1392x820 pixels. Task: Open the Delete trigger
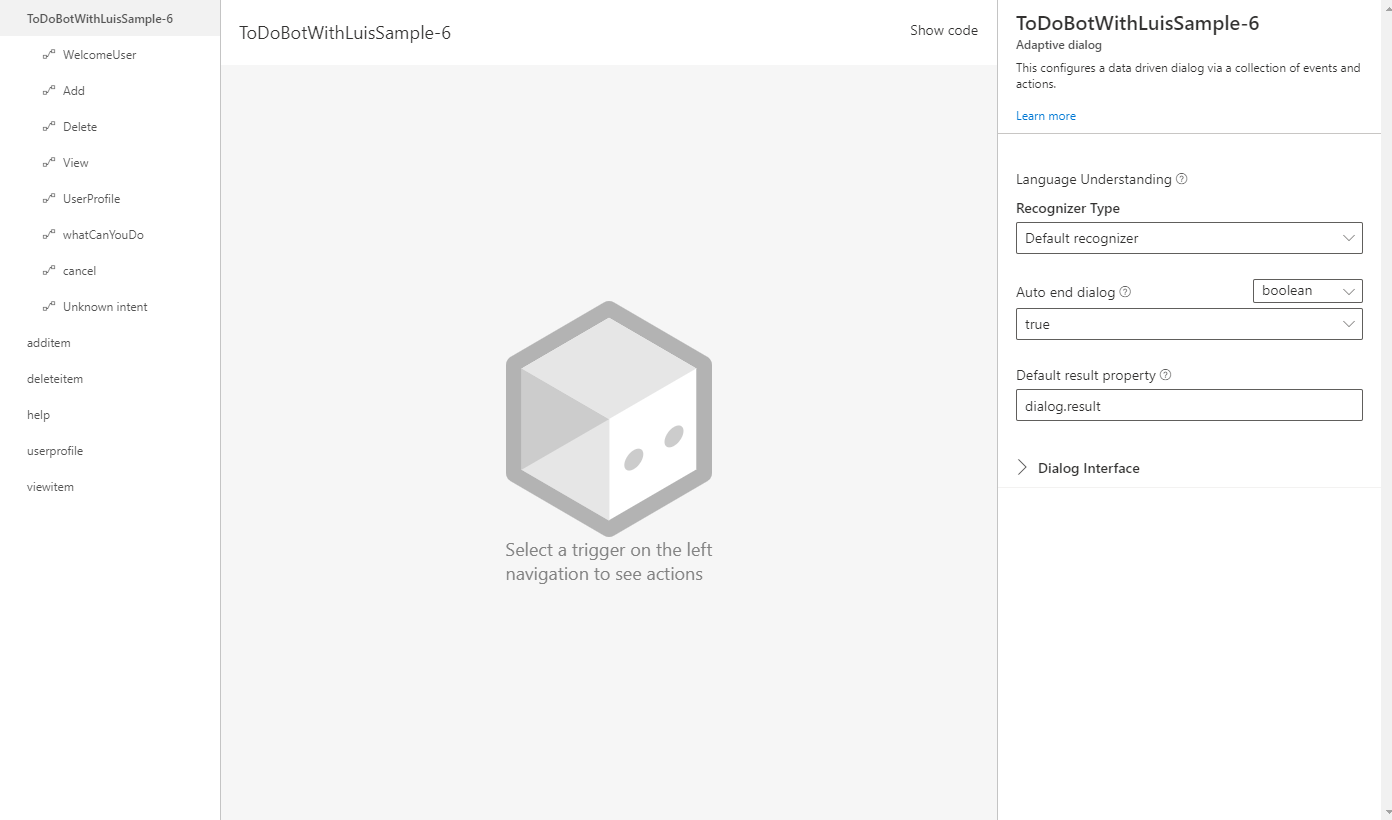(x=110, y=127)
